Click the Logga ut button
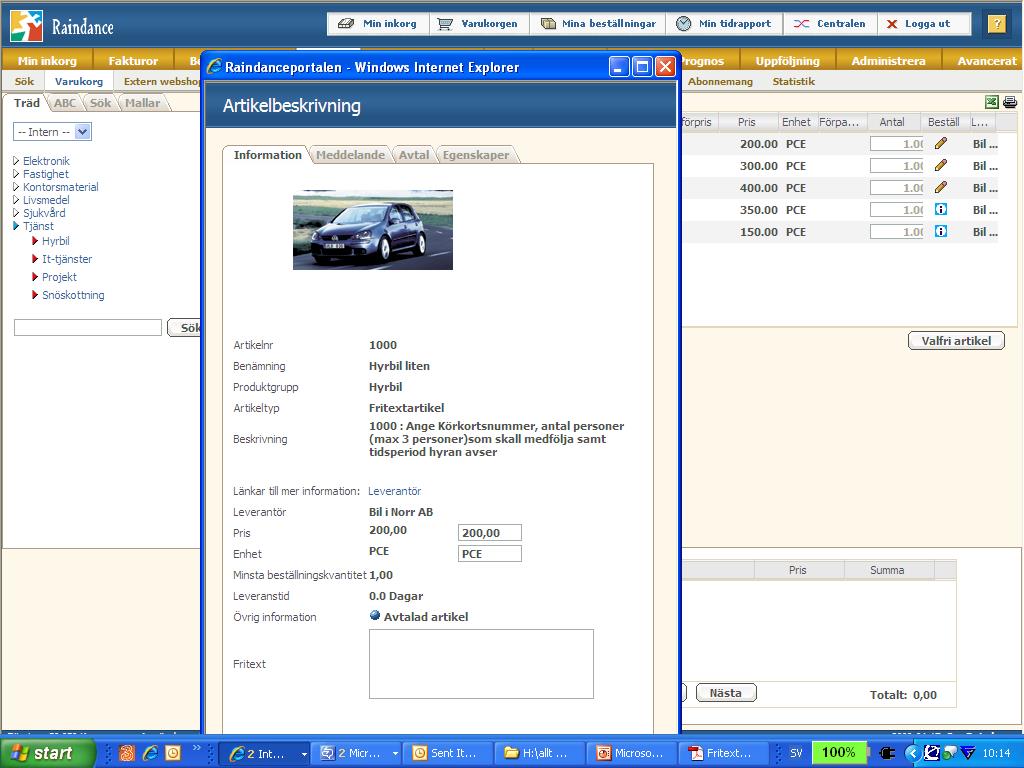The height and width of the screenshot is (768, 1024). pyautogui.click(x=918, y=24)
